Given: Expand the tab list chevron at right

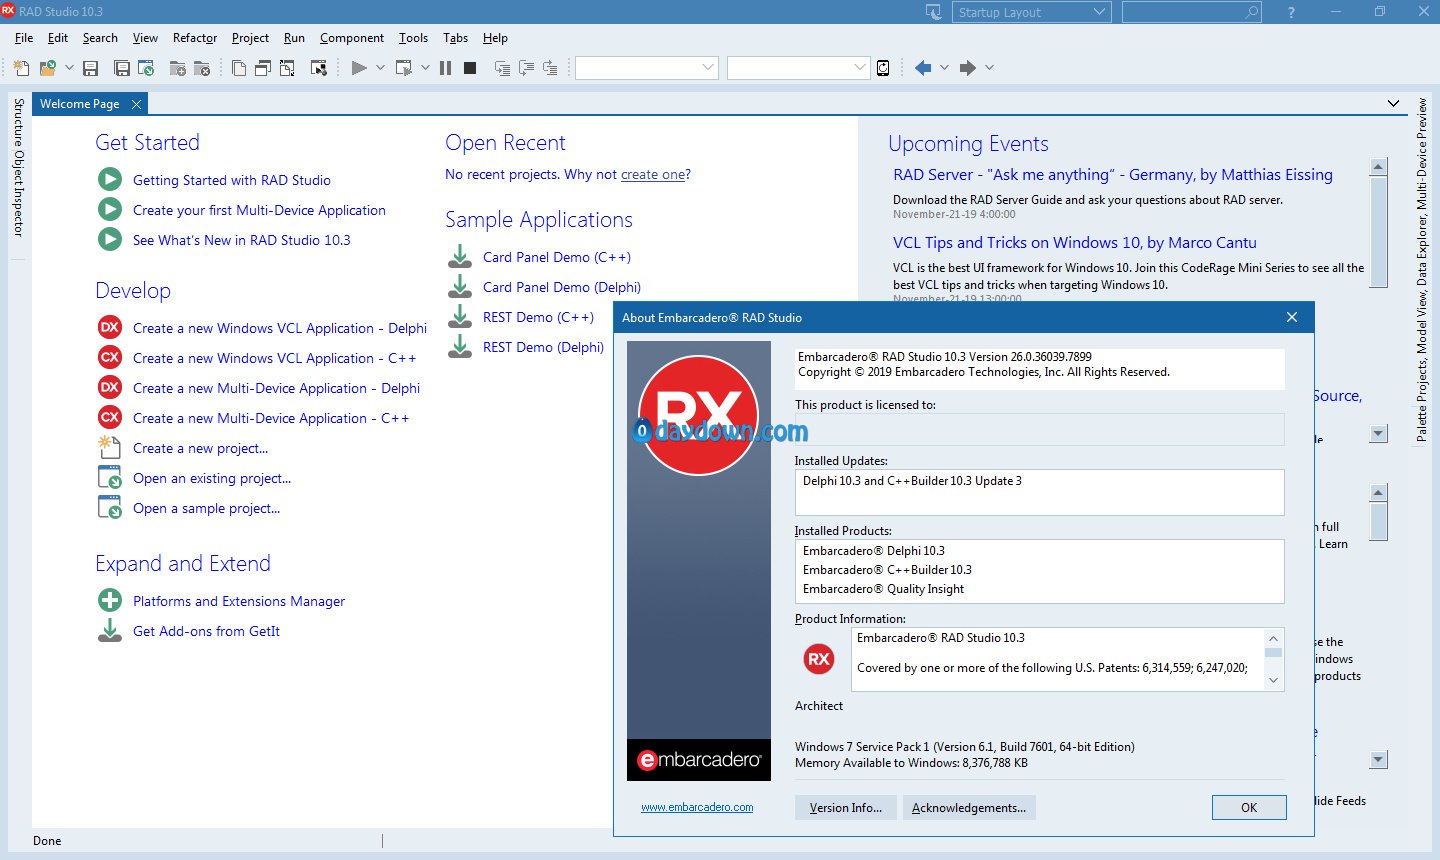Looking at the screenshot, I should point(1393,104).
